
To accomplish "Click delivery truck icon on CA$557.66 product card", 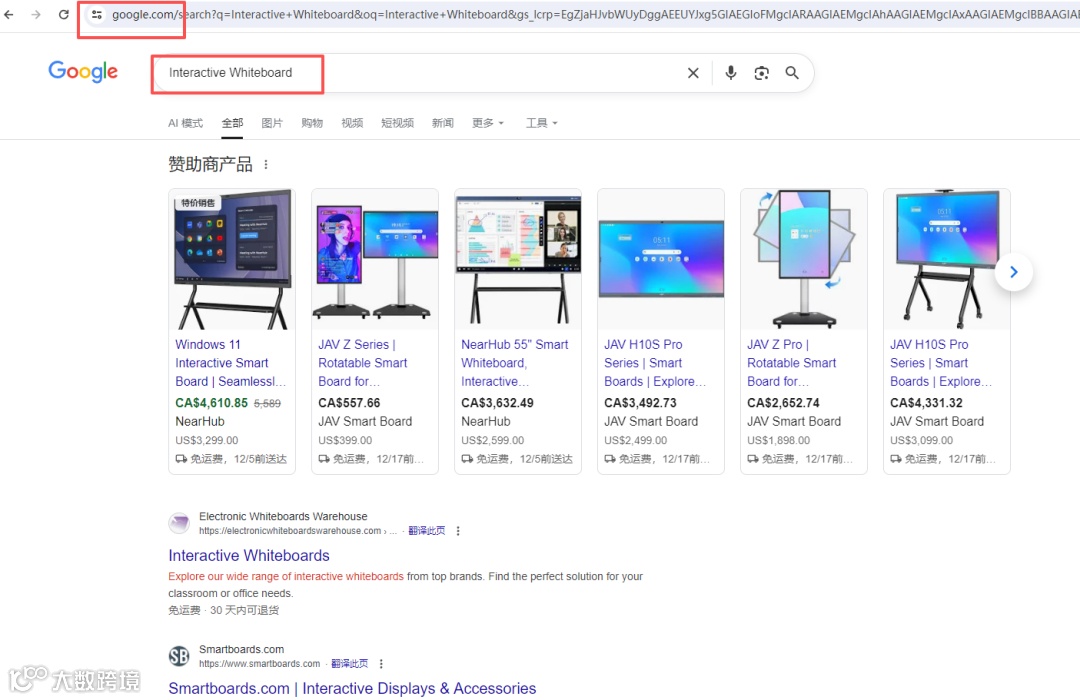I will point(324,459).
